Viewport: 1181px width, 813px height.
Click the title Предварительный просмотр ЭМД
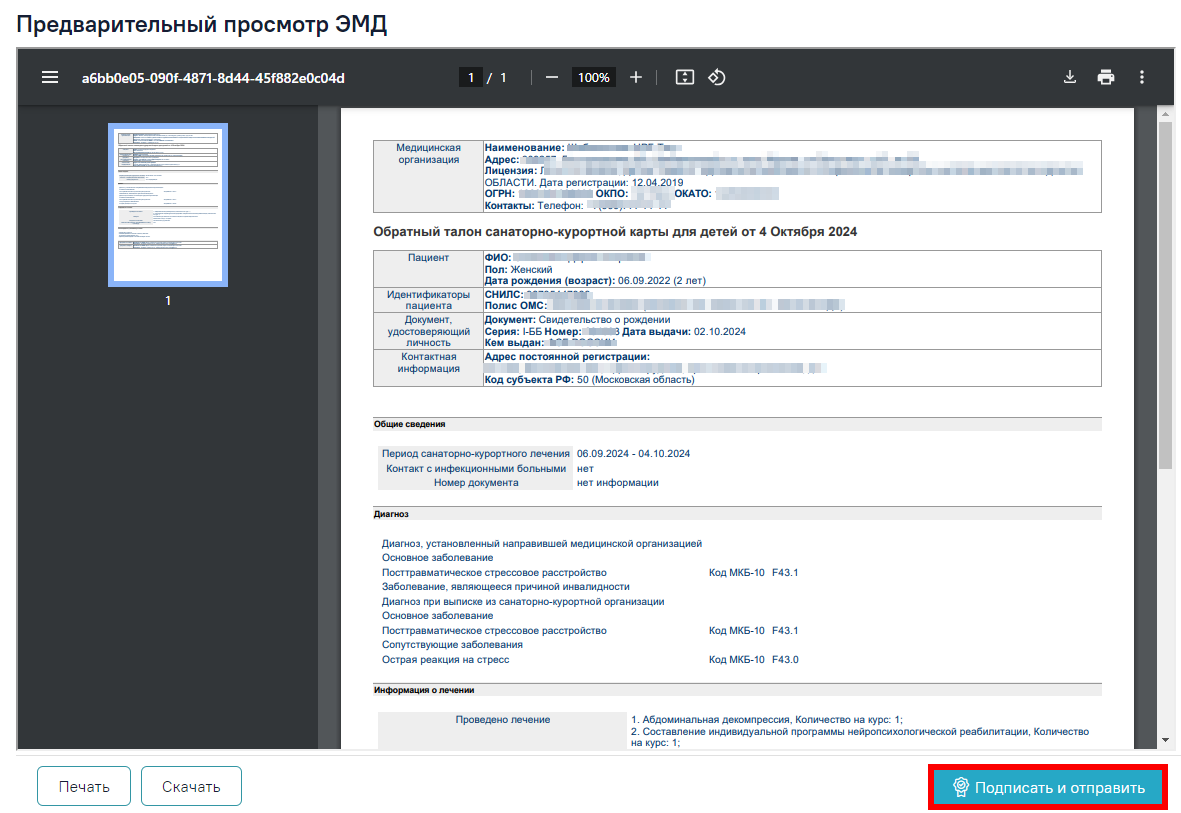point(202,24)
